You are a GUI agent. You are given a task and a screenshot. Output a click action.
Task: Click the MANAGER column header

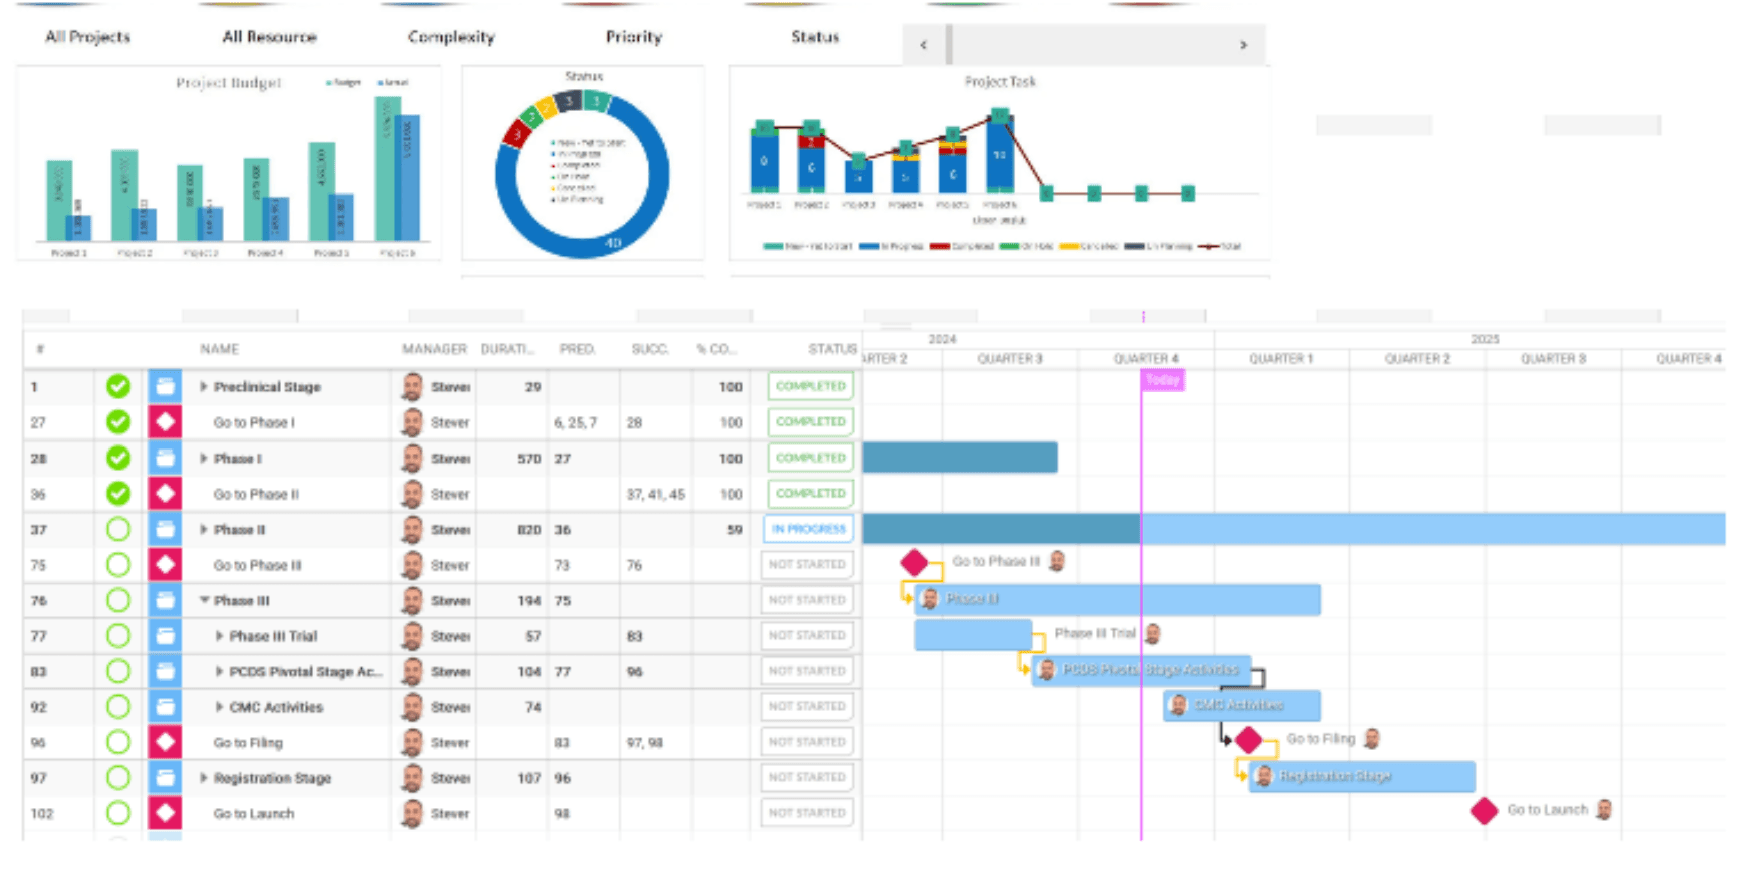tap(434, 349)
